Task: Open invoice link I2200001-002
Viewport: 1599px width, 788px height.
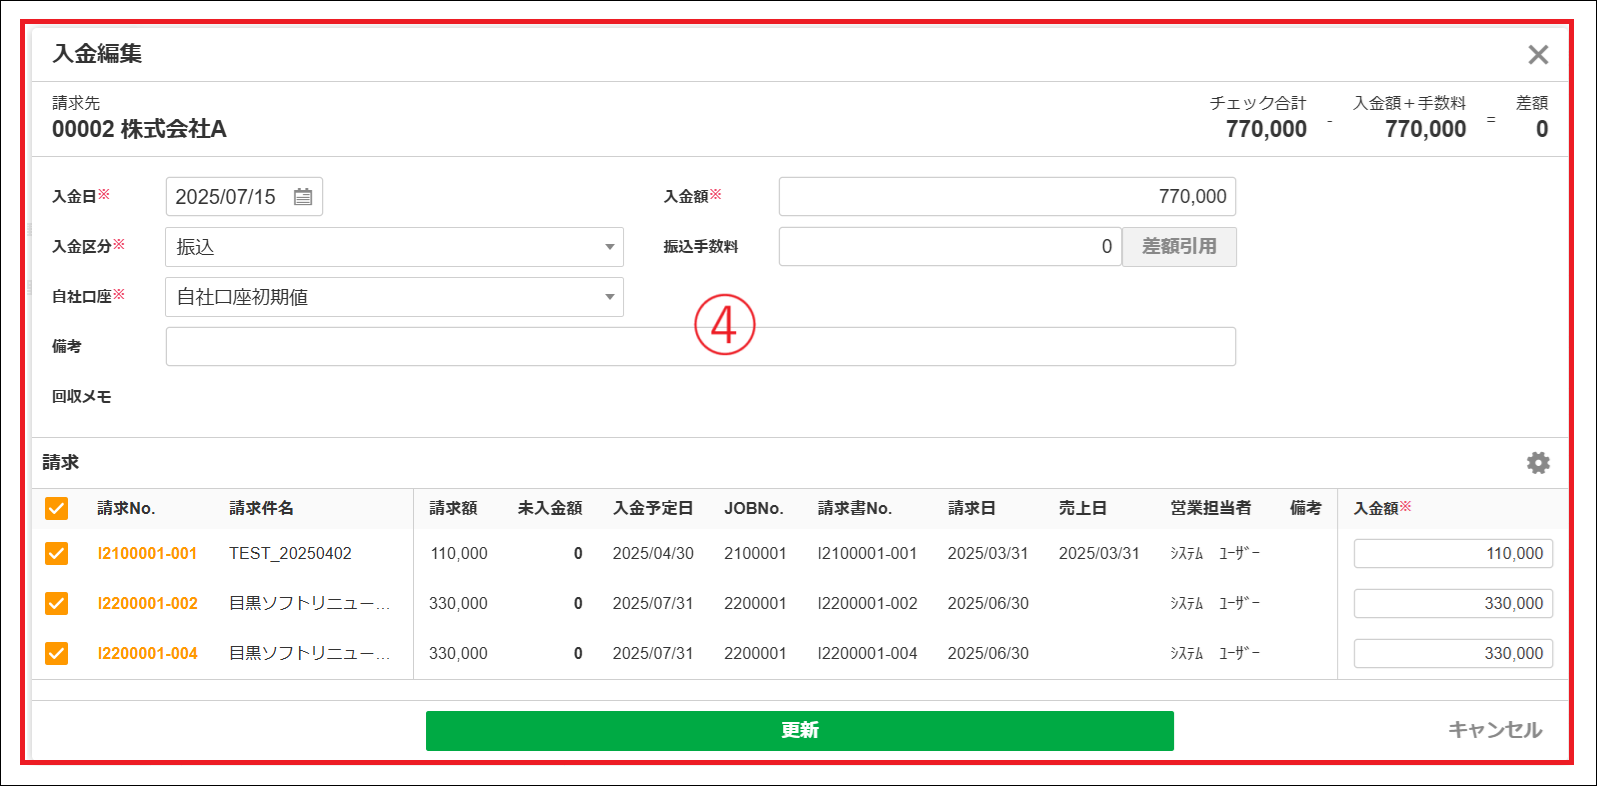Action: [x=147, y=604]
